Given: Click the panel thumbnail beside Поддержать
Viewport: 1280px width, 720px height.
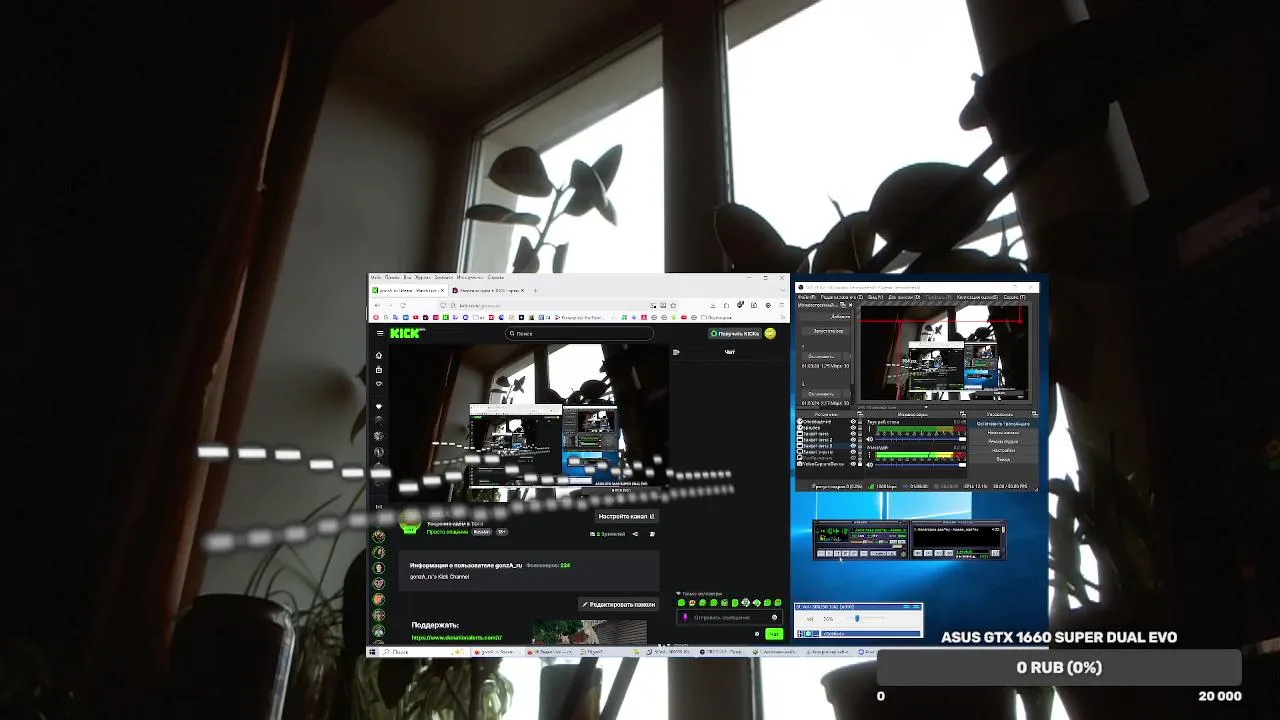Looking at the screenshot, I should point(590,631).
